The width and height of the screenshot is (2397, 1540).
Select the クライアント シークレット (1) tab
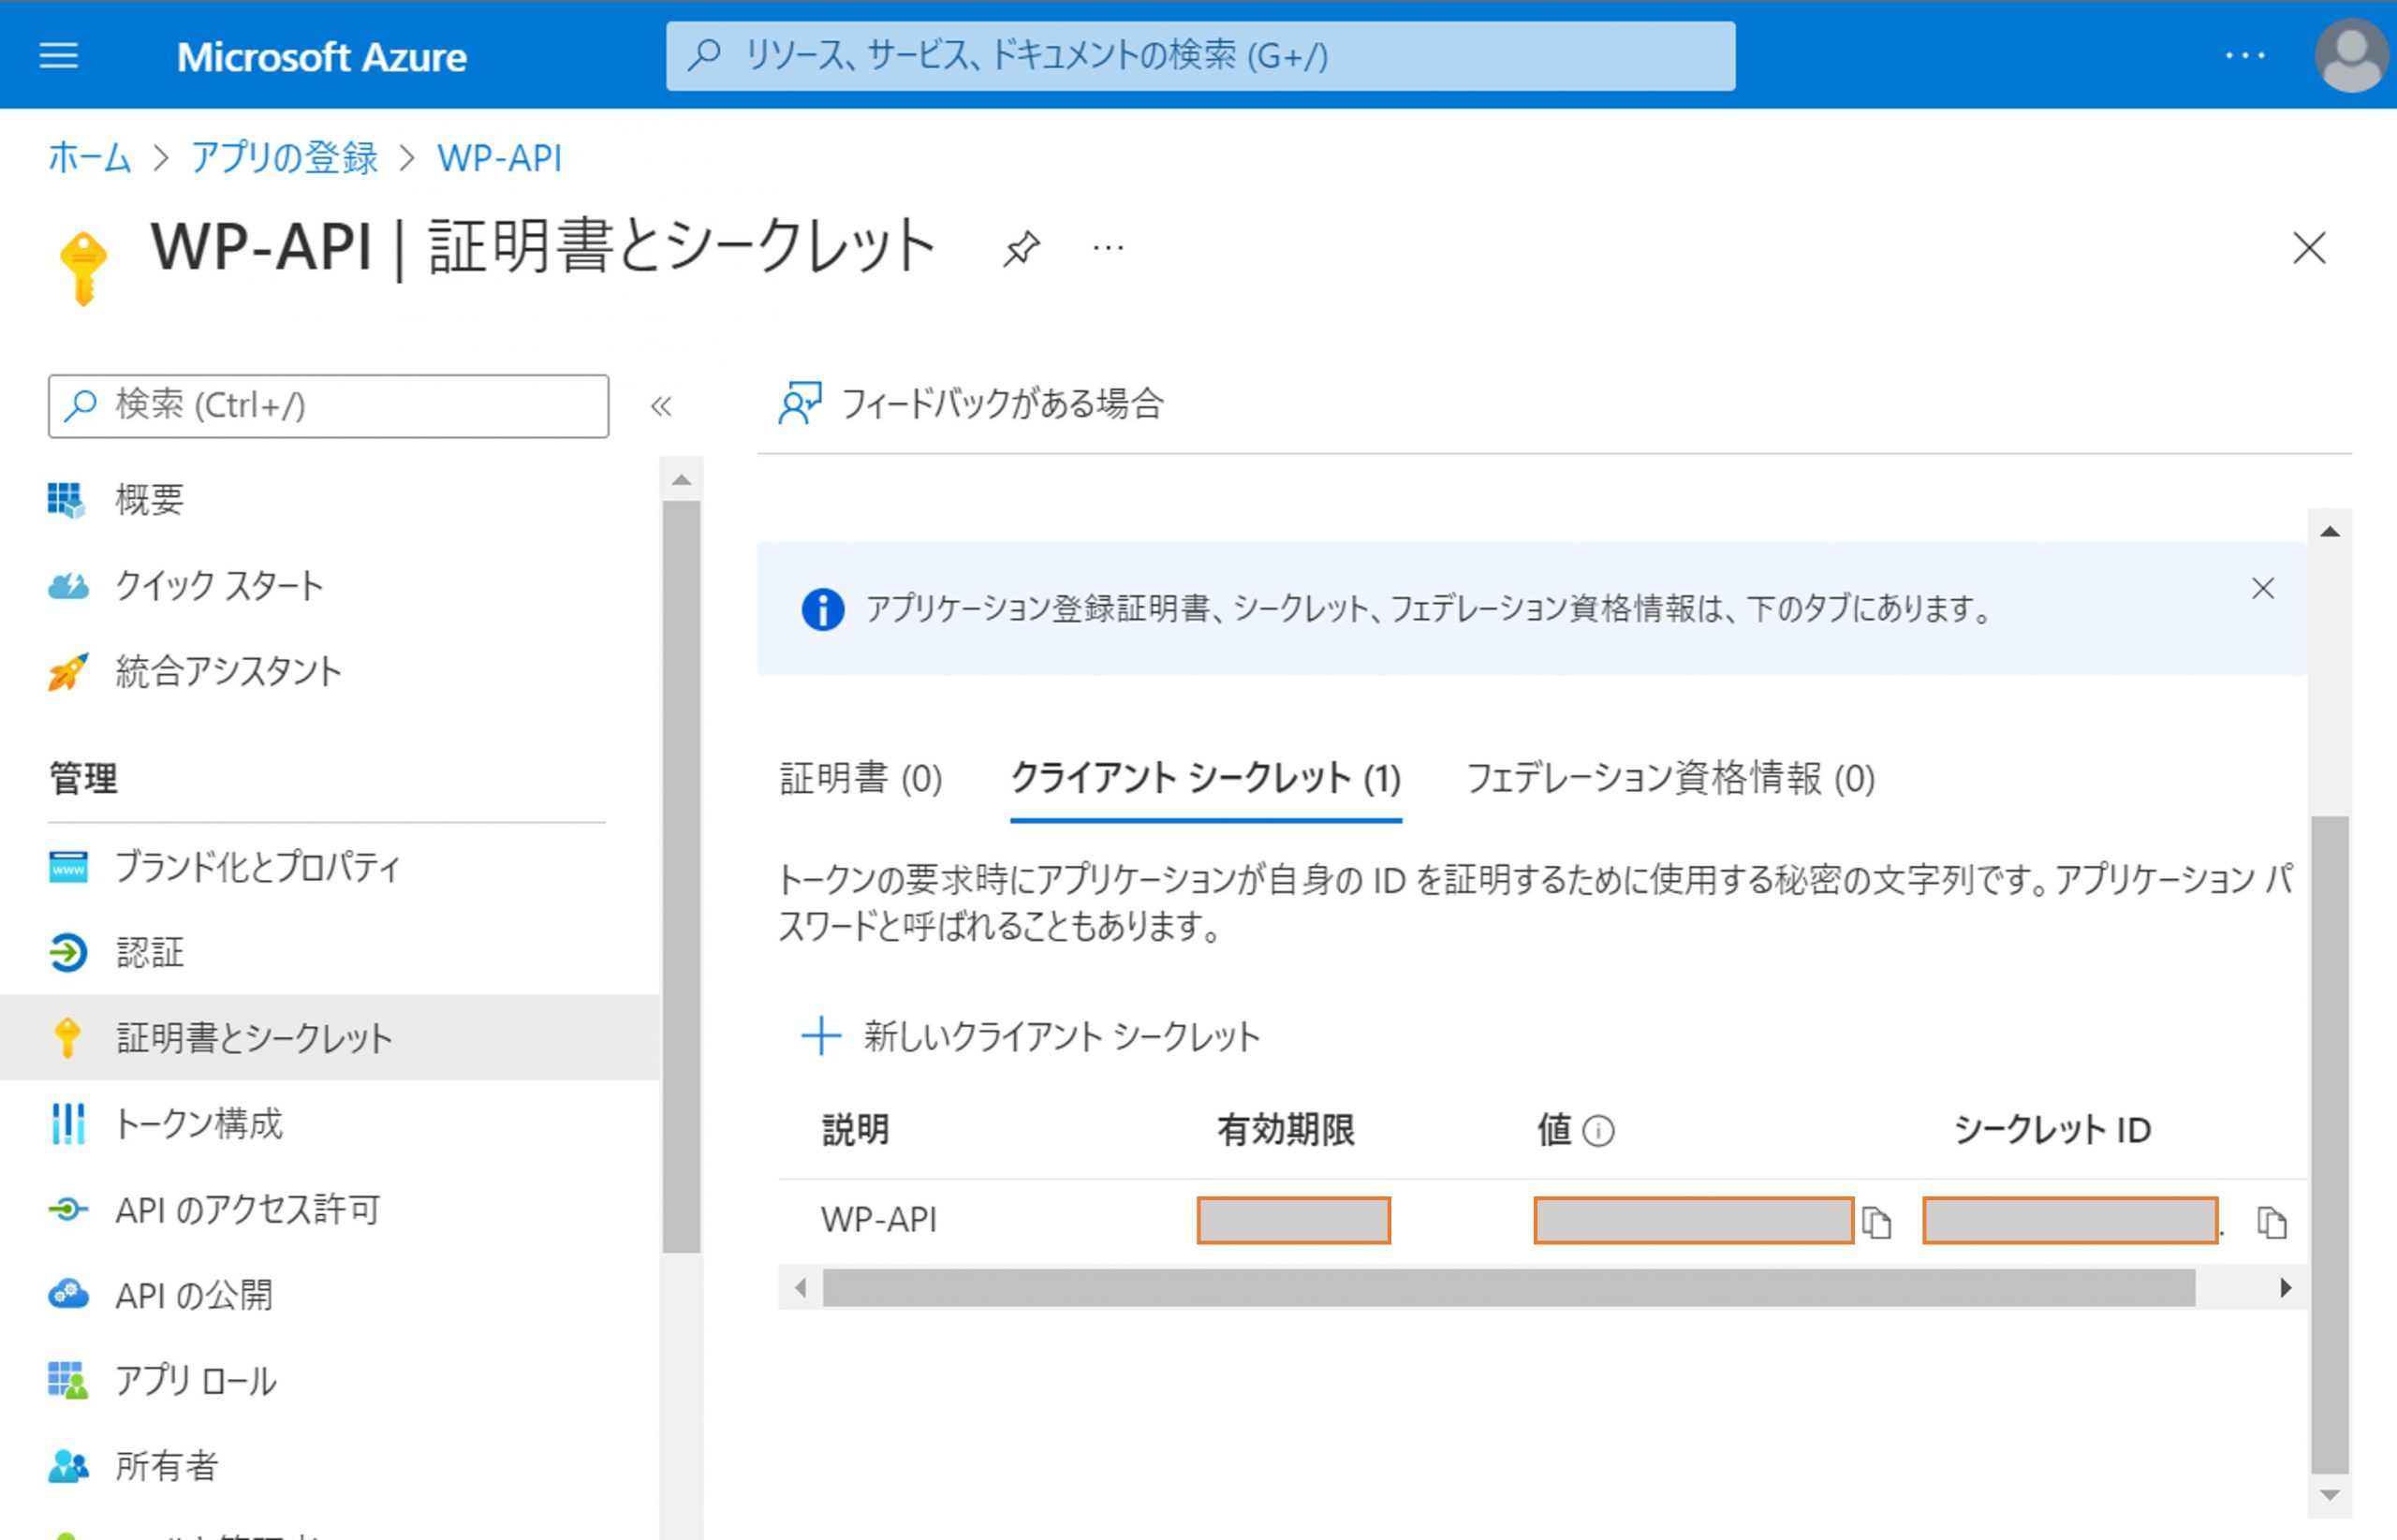click(x=1205, y=778)
